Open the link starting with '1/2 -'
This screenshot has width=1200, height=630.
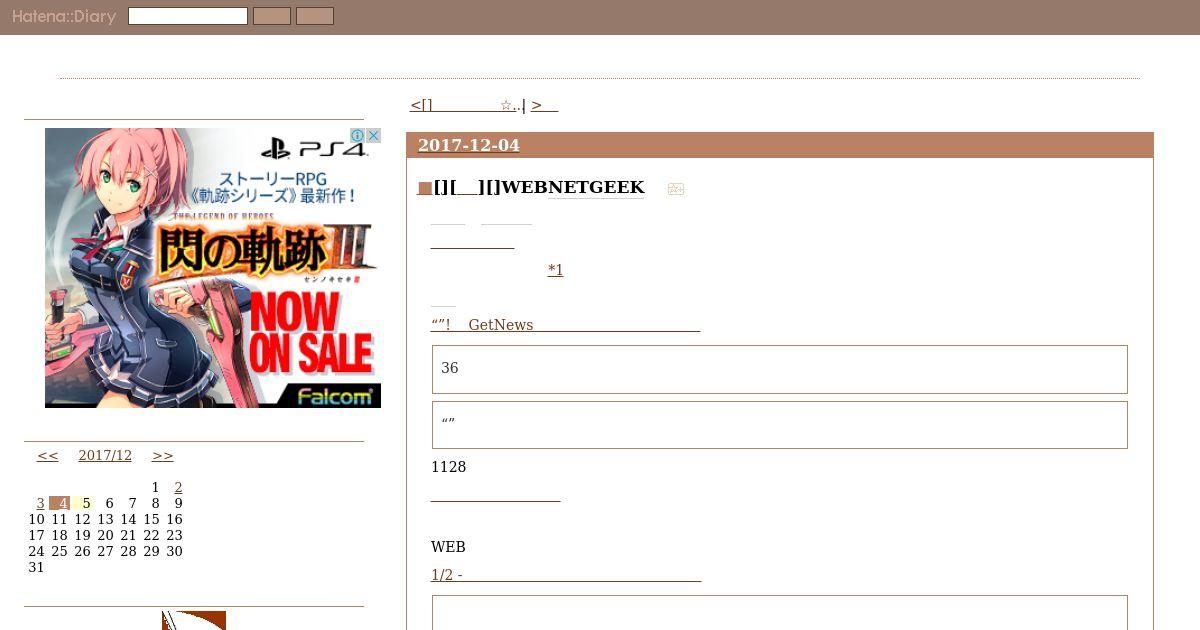(566, 575)
